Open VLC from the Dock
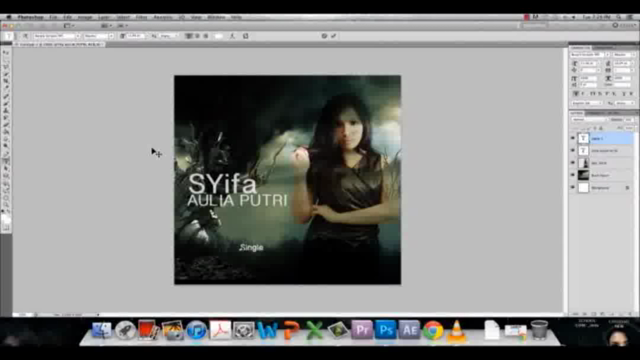Screen dimensions: 640x360 click(456, 330)
